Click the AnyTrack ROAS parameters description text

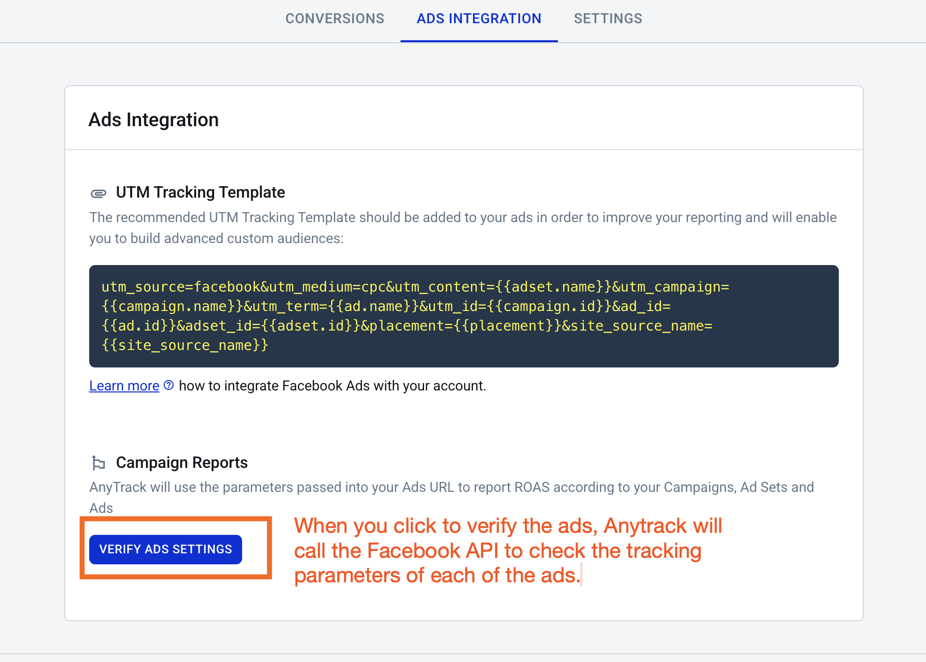[x=452, y=497]
